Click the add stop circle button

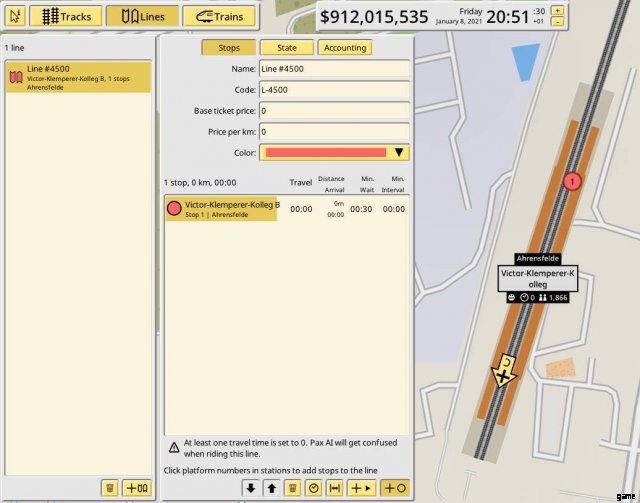point(395,488)
